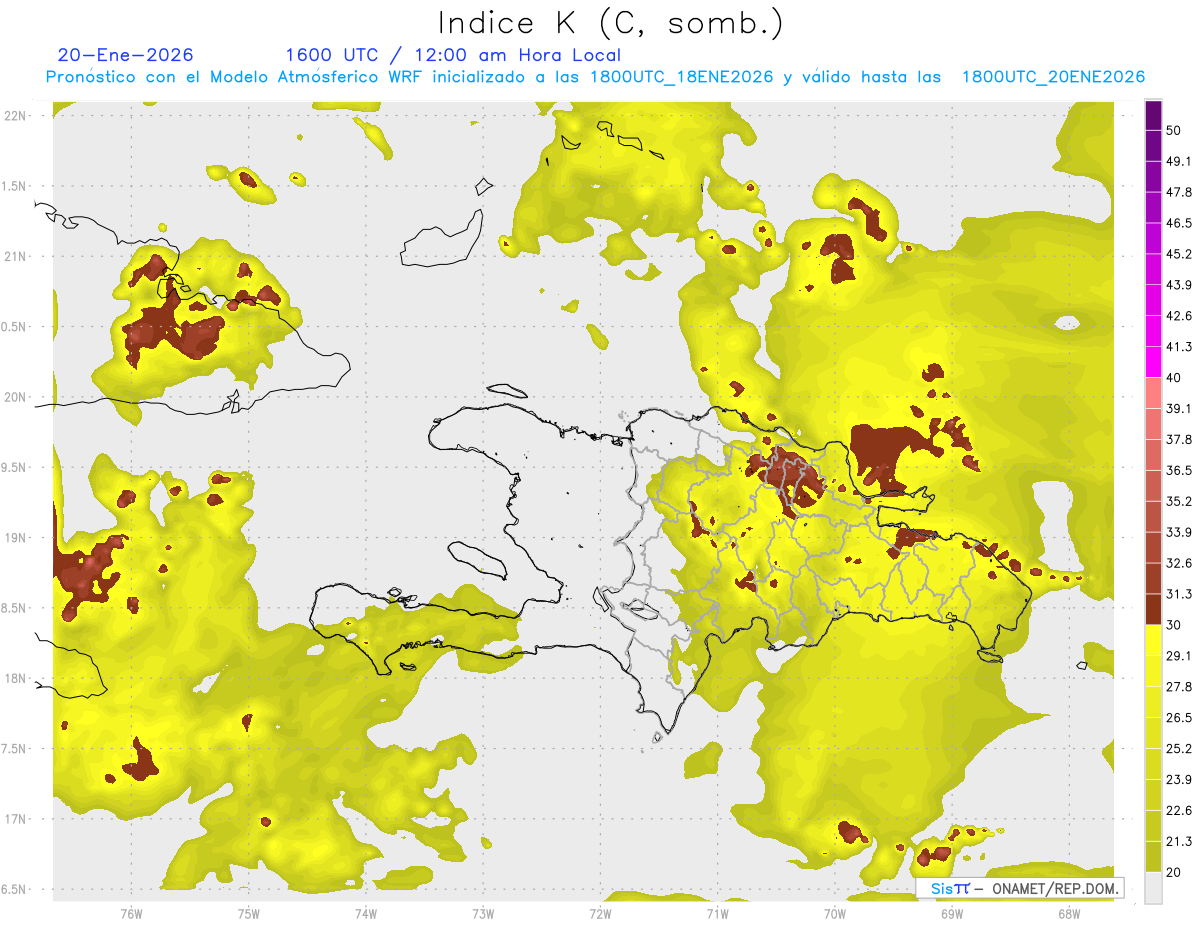Click the '40' color bar label

coord(1174,378)
